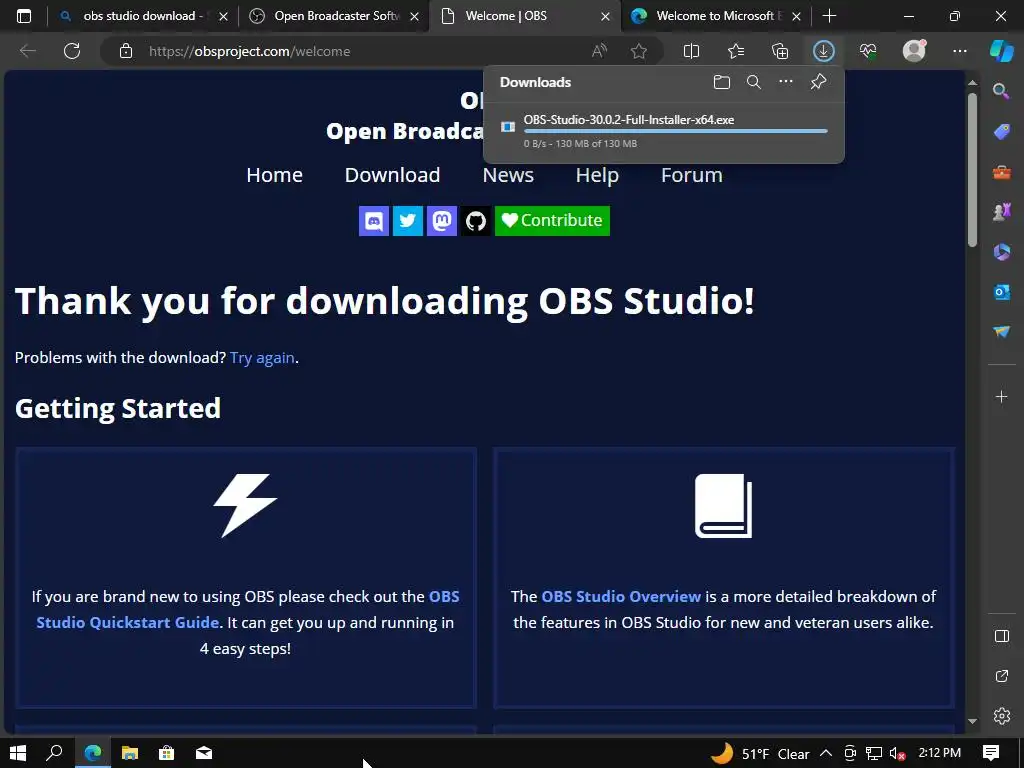Open Microsoft Store from taskbar
This screenshot has height=768, width=1024.
(x=167, y=753)
